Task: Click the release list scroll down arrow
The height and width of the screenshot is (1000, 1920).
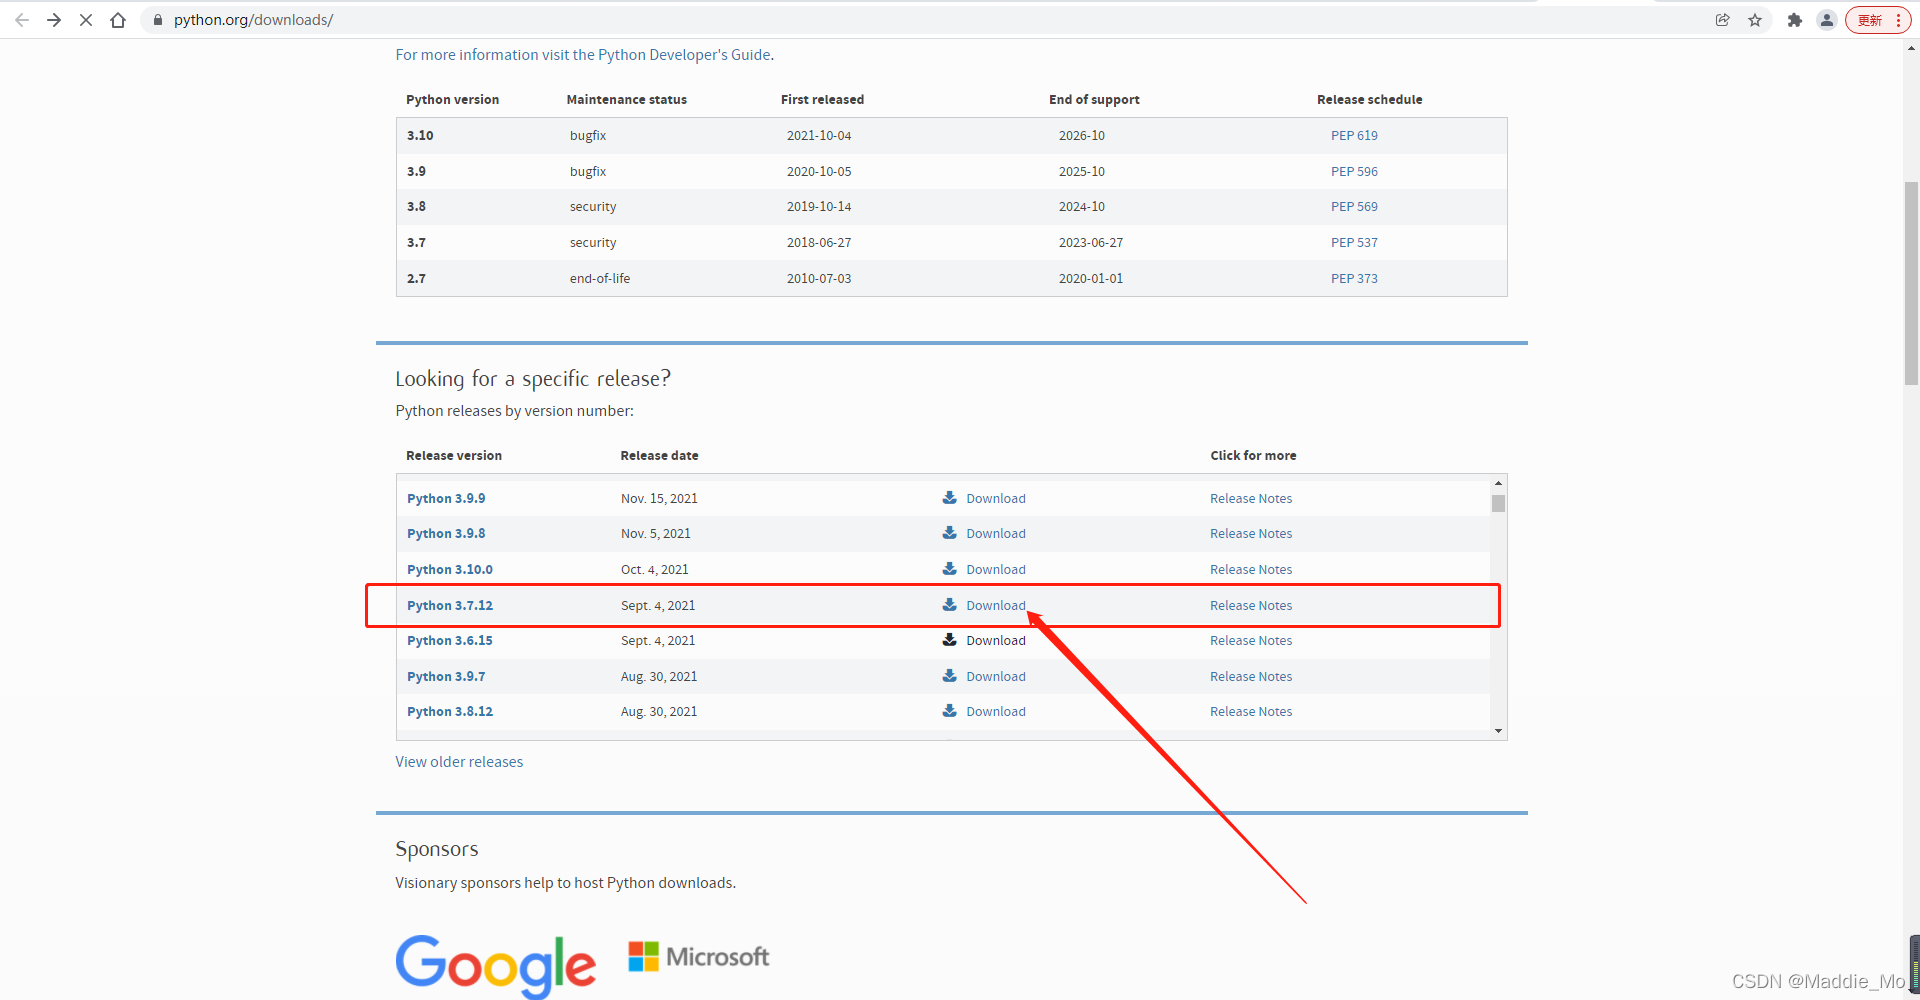Action: (1498, 731)
